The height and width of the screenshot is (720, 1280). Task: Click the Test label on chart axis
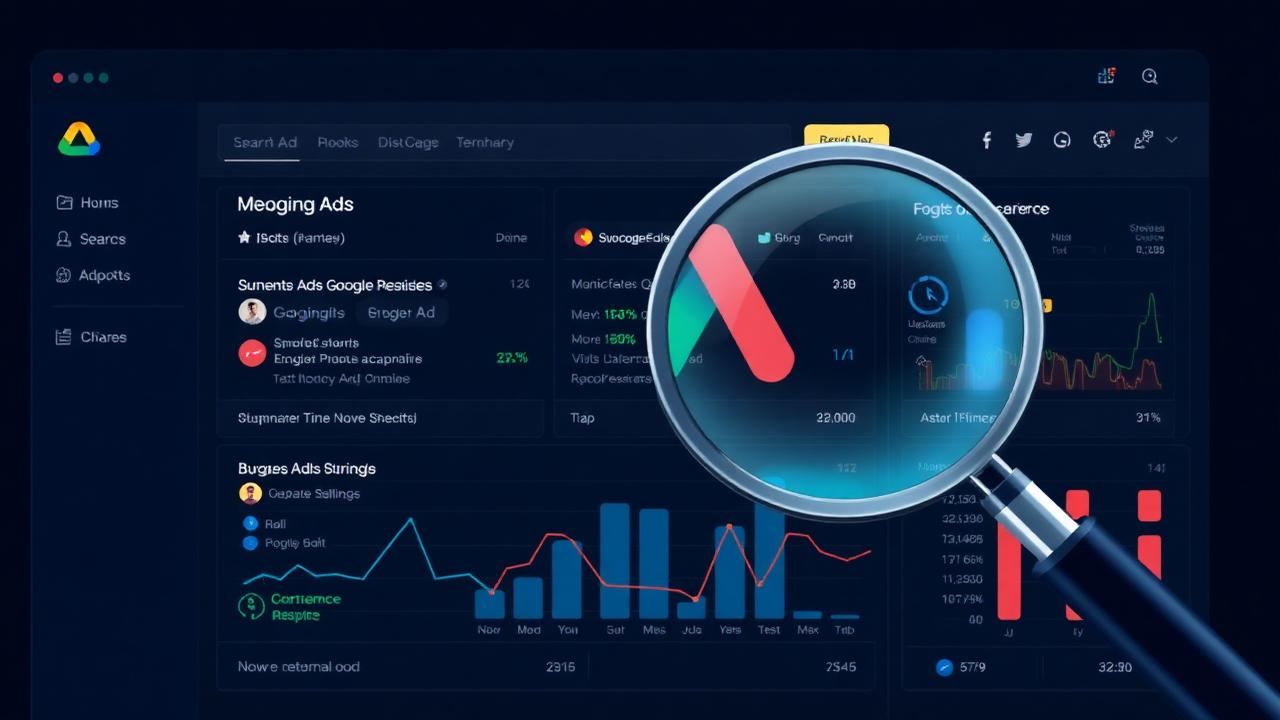769,630
